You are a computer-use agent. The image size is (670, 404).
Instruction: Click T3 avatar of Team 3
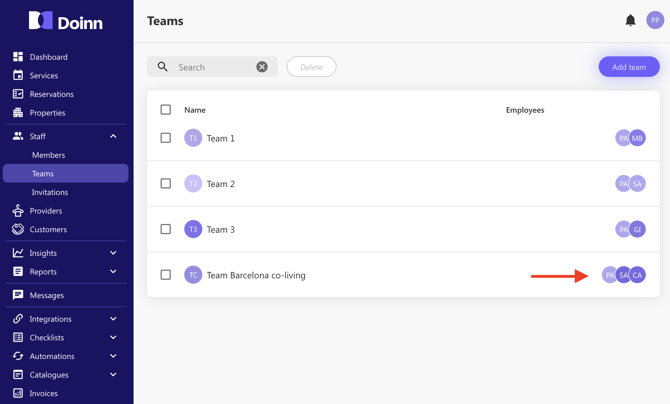tap(193, 229)
